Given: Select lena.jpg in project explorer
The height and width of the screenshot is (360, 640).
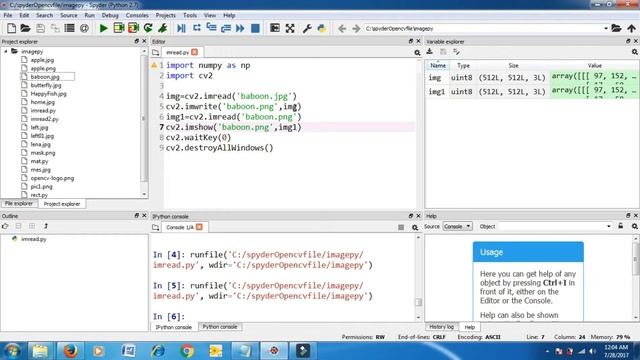Looking at the screenshot, I should [x=40, y=144].
